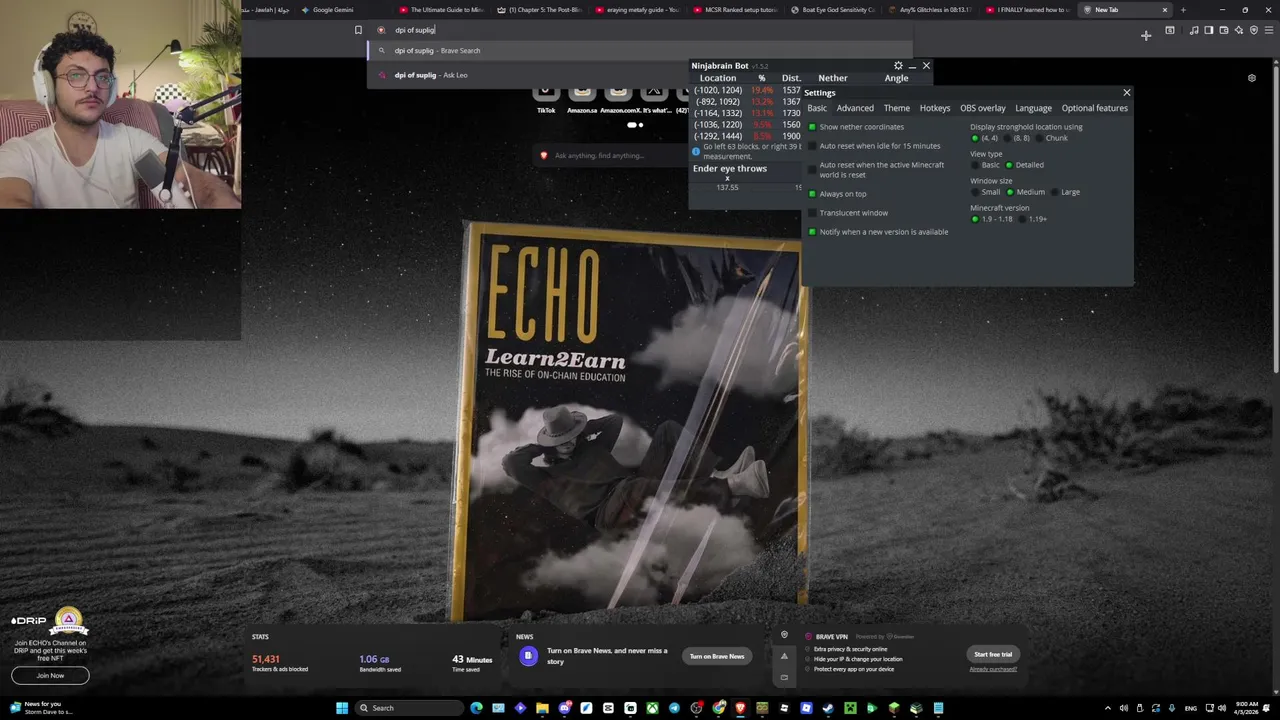Choose 'dpi of supliq - Ask Leo' suggestion

tap(640, 75)
